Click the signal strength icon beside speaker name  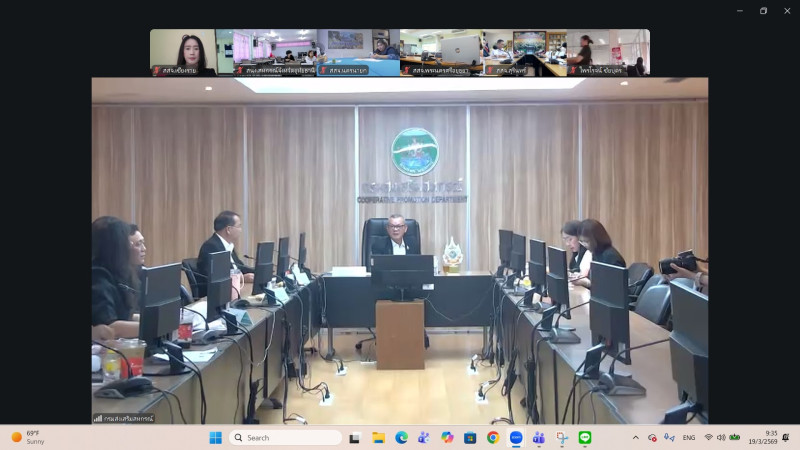pos(98,418)
